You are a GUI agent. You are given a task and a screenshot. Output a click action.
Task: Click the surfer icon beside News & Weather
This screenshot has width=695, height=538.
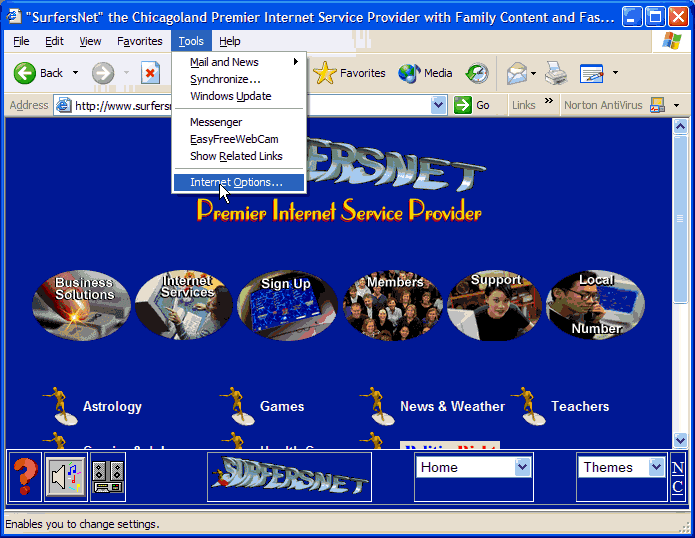click(x=377, y=406)
